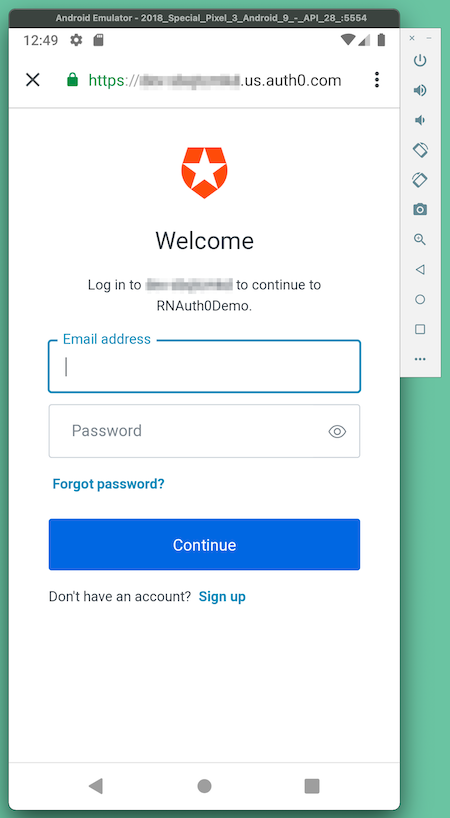Open emulator extended controls three dots

(420, 359)
